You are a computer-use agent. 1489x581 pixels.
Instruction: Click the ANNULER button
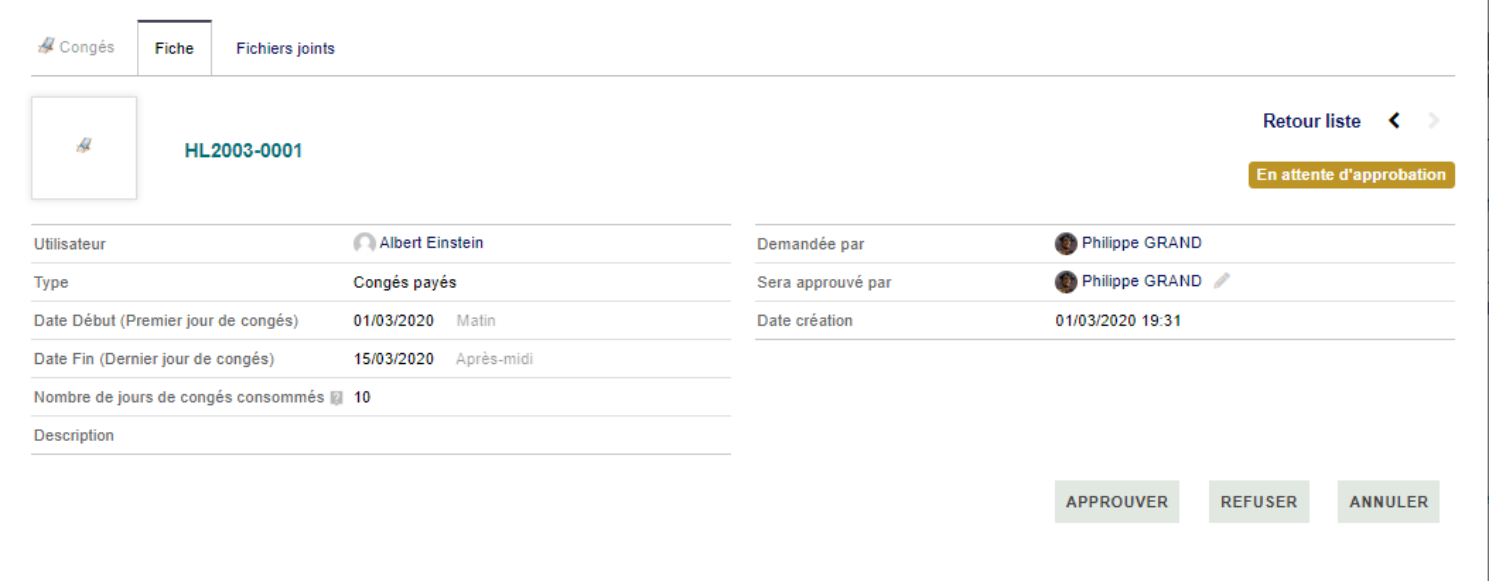click(1388, 502)
